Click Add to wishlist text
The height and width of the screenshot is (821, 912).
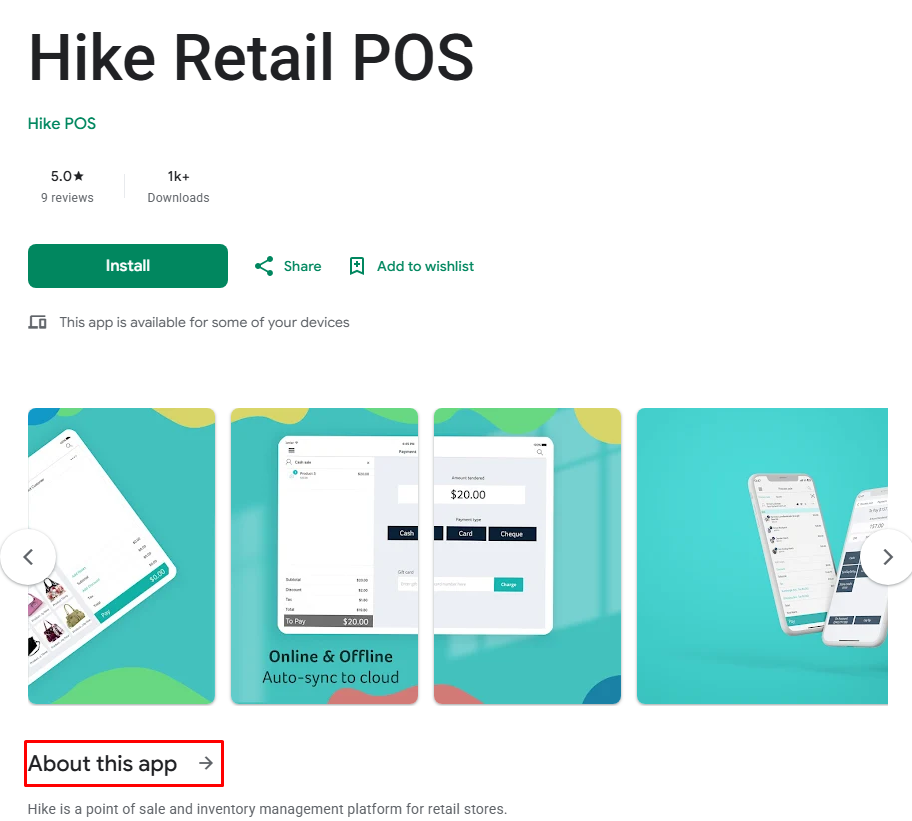(425, 266)
